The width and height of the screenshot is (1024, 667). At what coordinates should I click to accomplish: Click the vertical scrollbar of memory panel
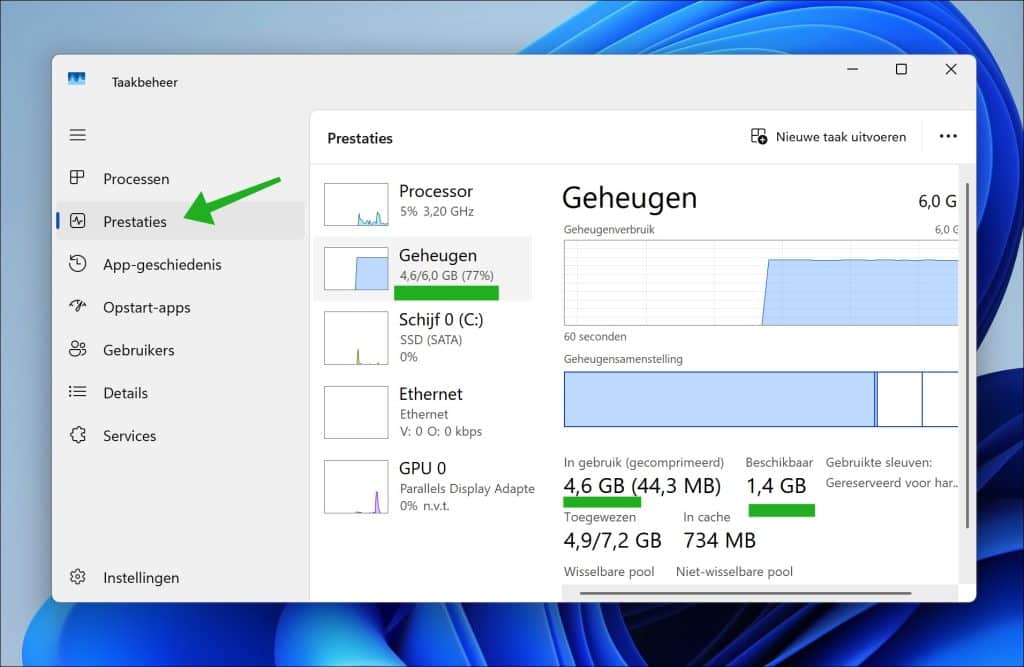pos(967,356)
